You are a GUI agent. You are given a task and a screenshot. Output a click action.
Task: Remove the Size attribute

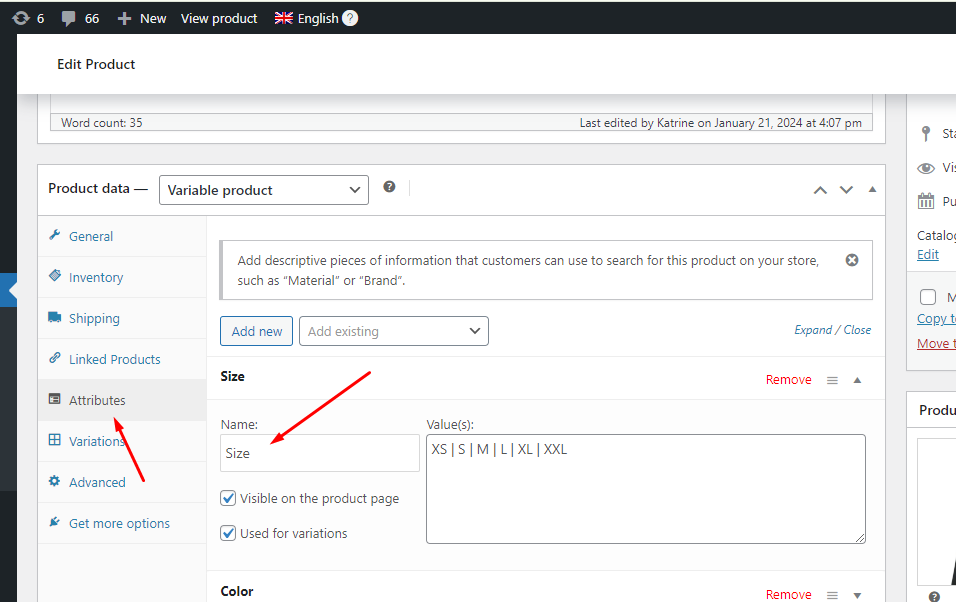coord(788,380)
